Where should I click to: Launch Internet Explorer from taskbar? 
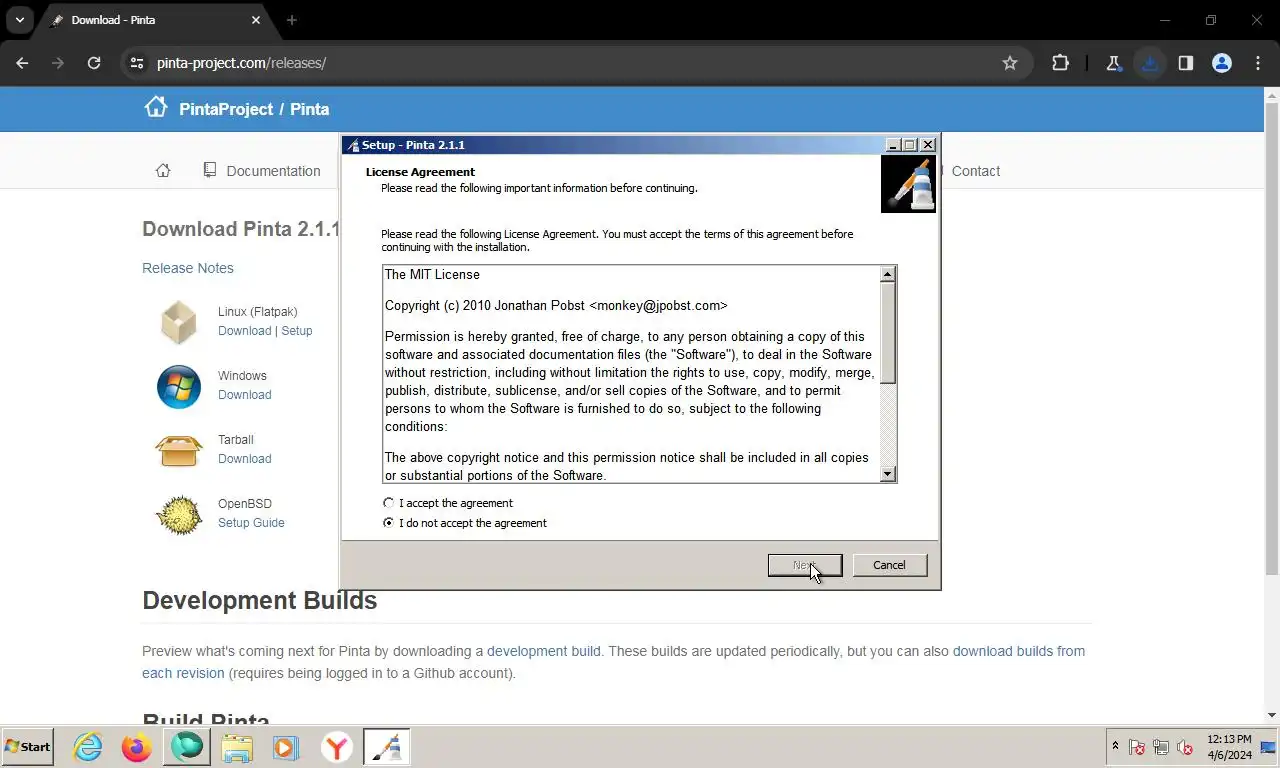(88, 747)
